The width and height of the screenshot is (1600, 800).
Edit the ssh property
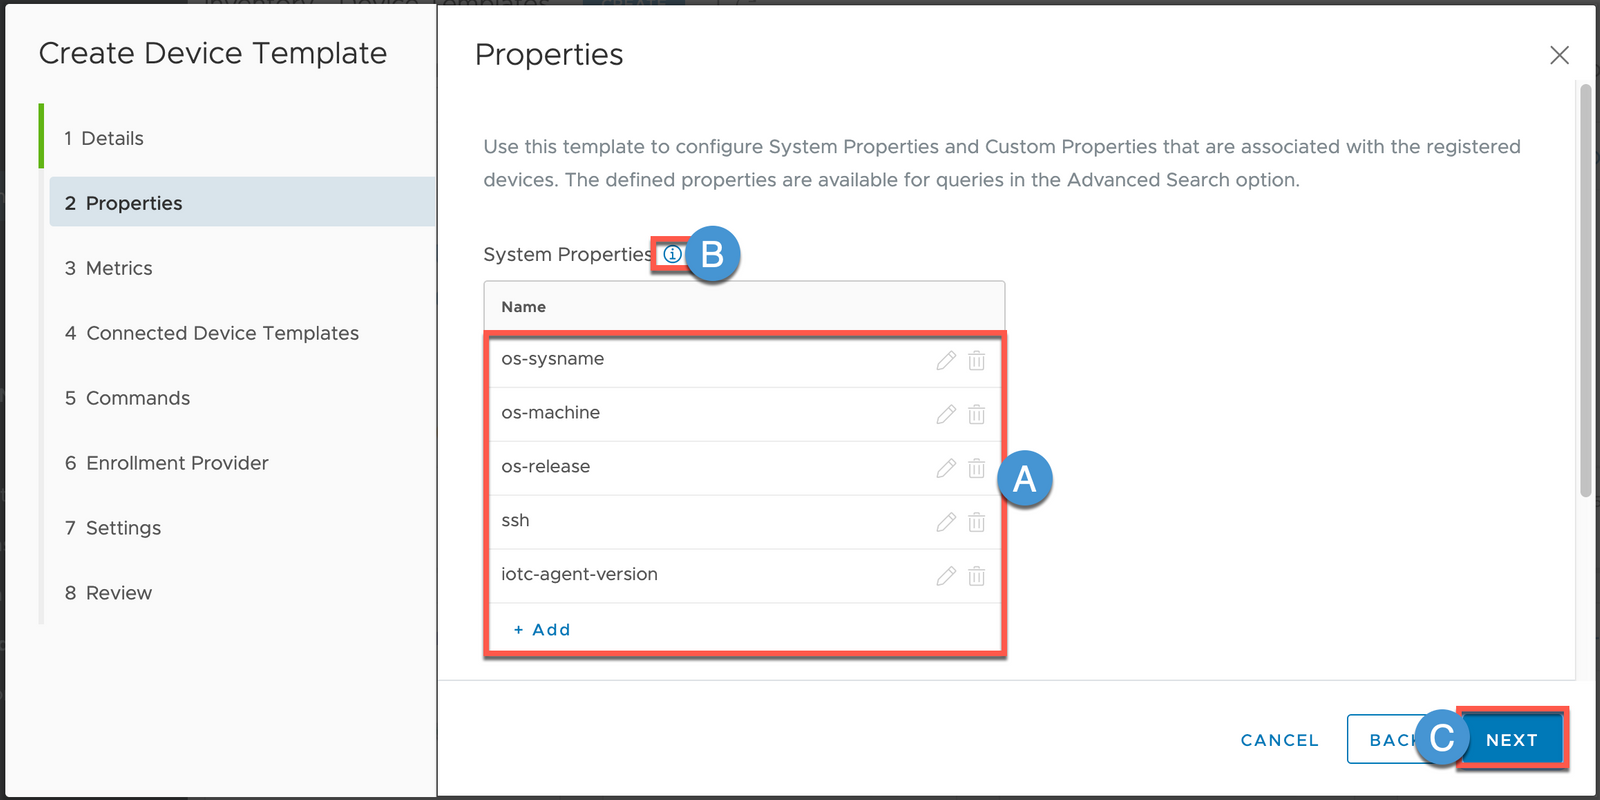tap(946, 522)
